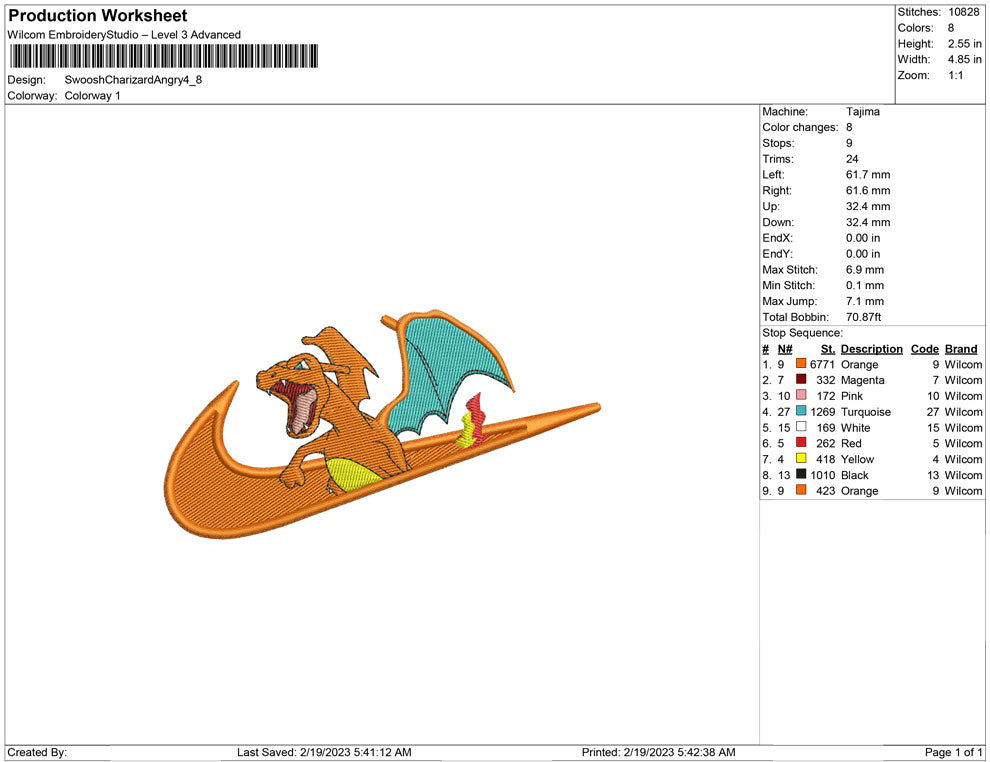Pick the turquoise swatch in stop 4
This screenshot has width=990, height=762.
point(801,412)
